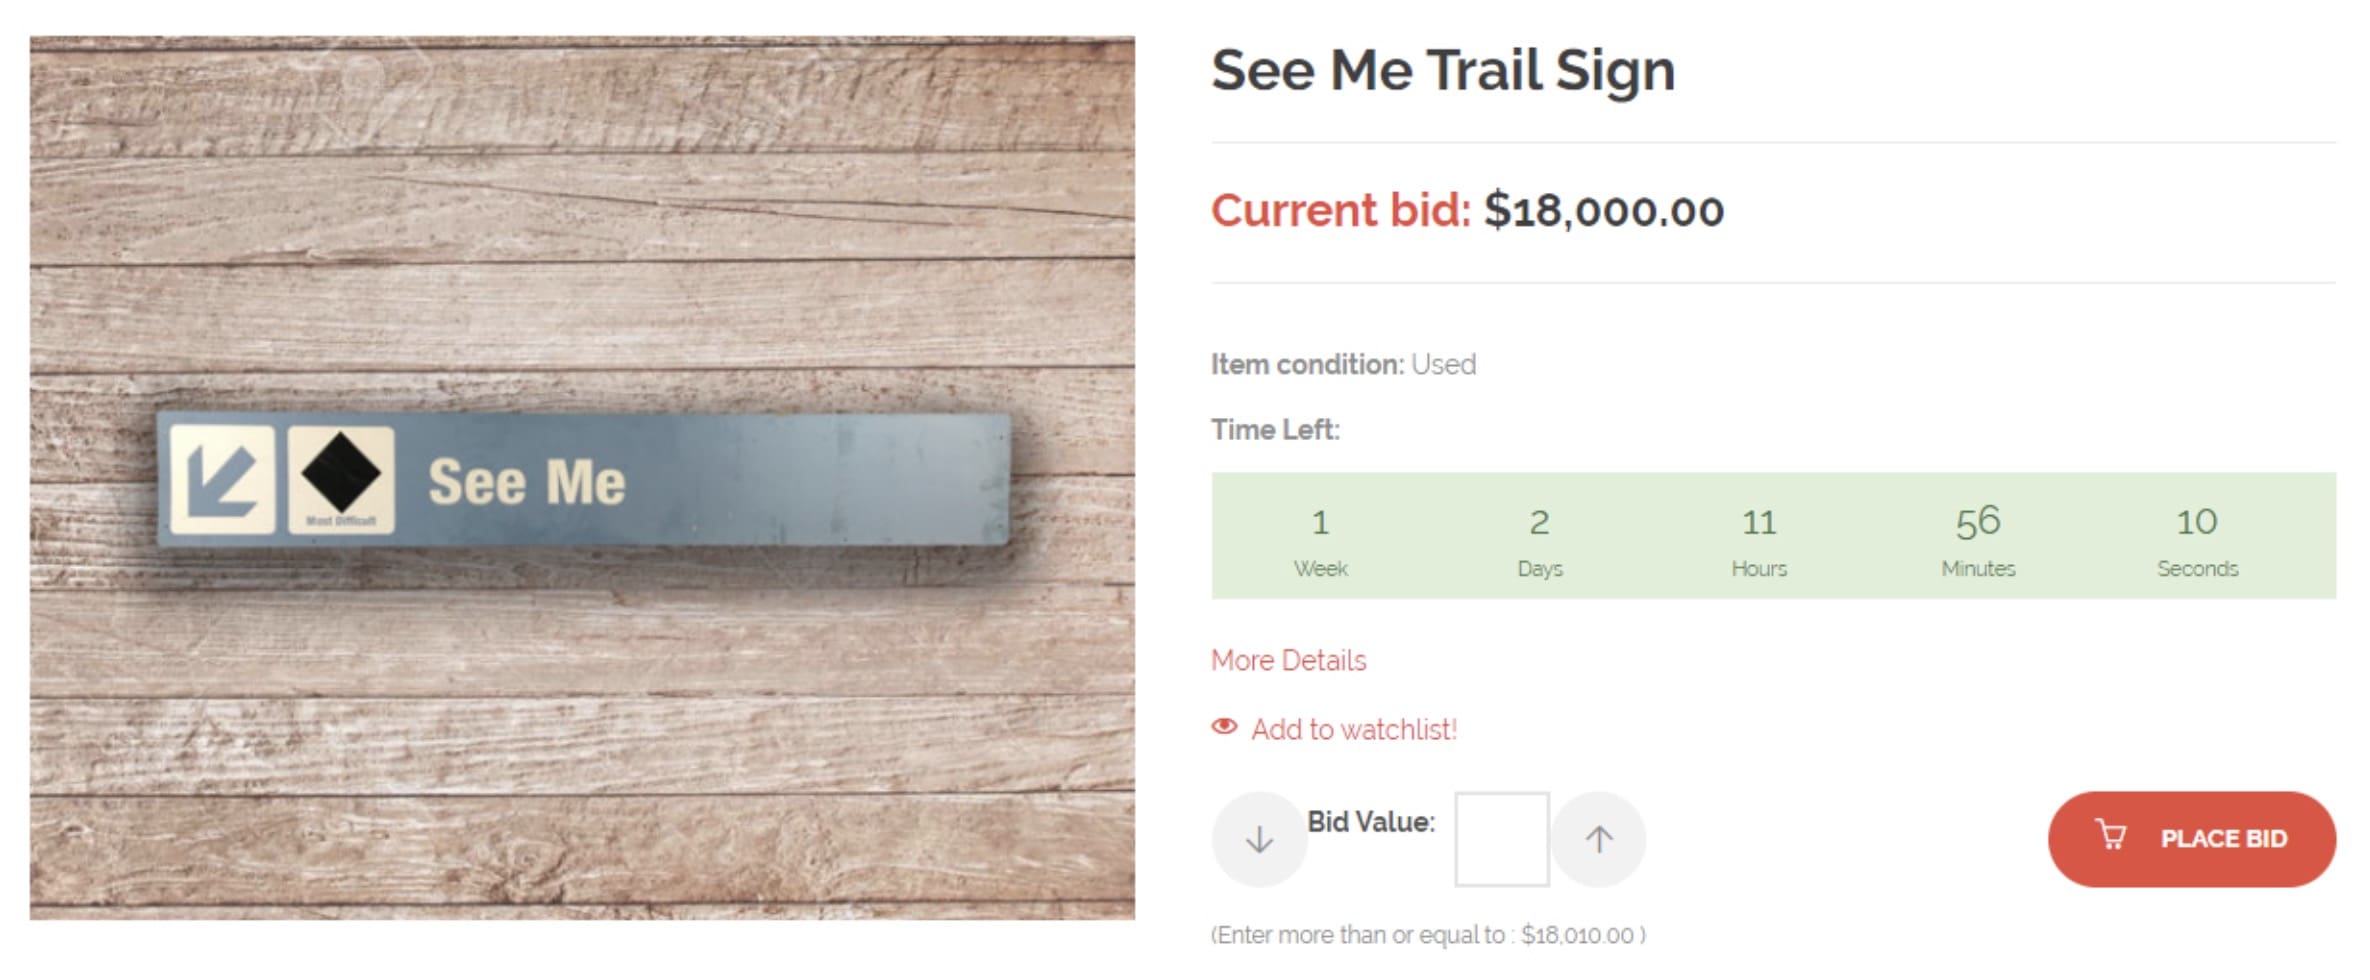Click the diagonal arrow symbol on sign
This screenshot has width=2370, height=980.
pos(222,479)
